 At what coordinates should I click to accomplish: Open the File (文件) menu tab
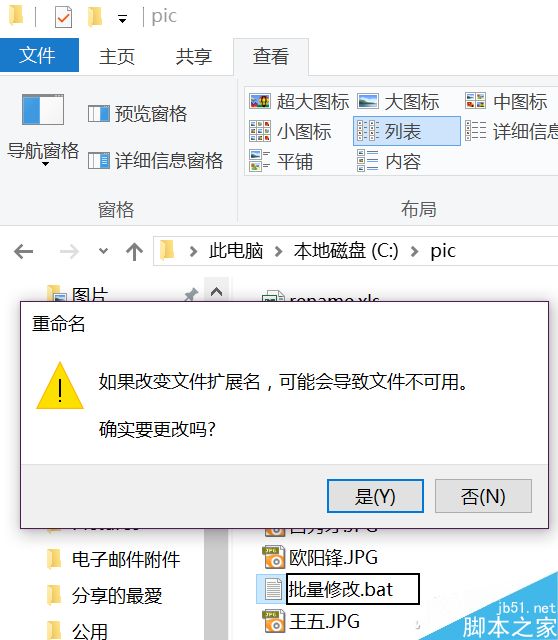tap(39, 55)
